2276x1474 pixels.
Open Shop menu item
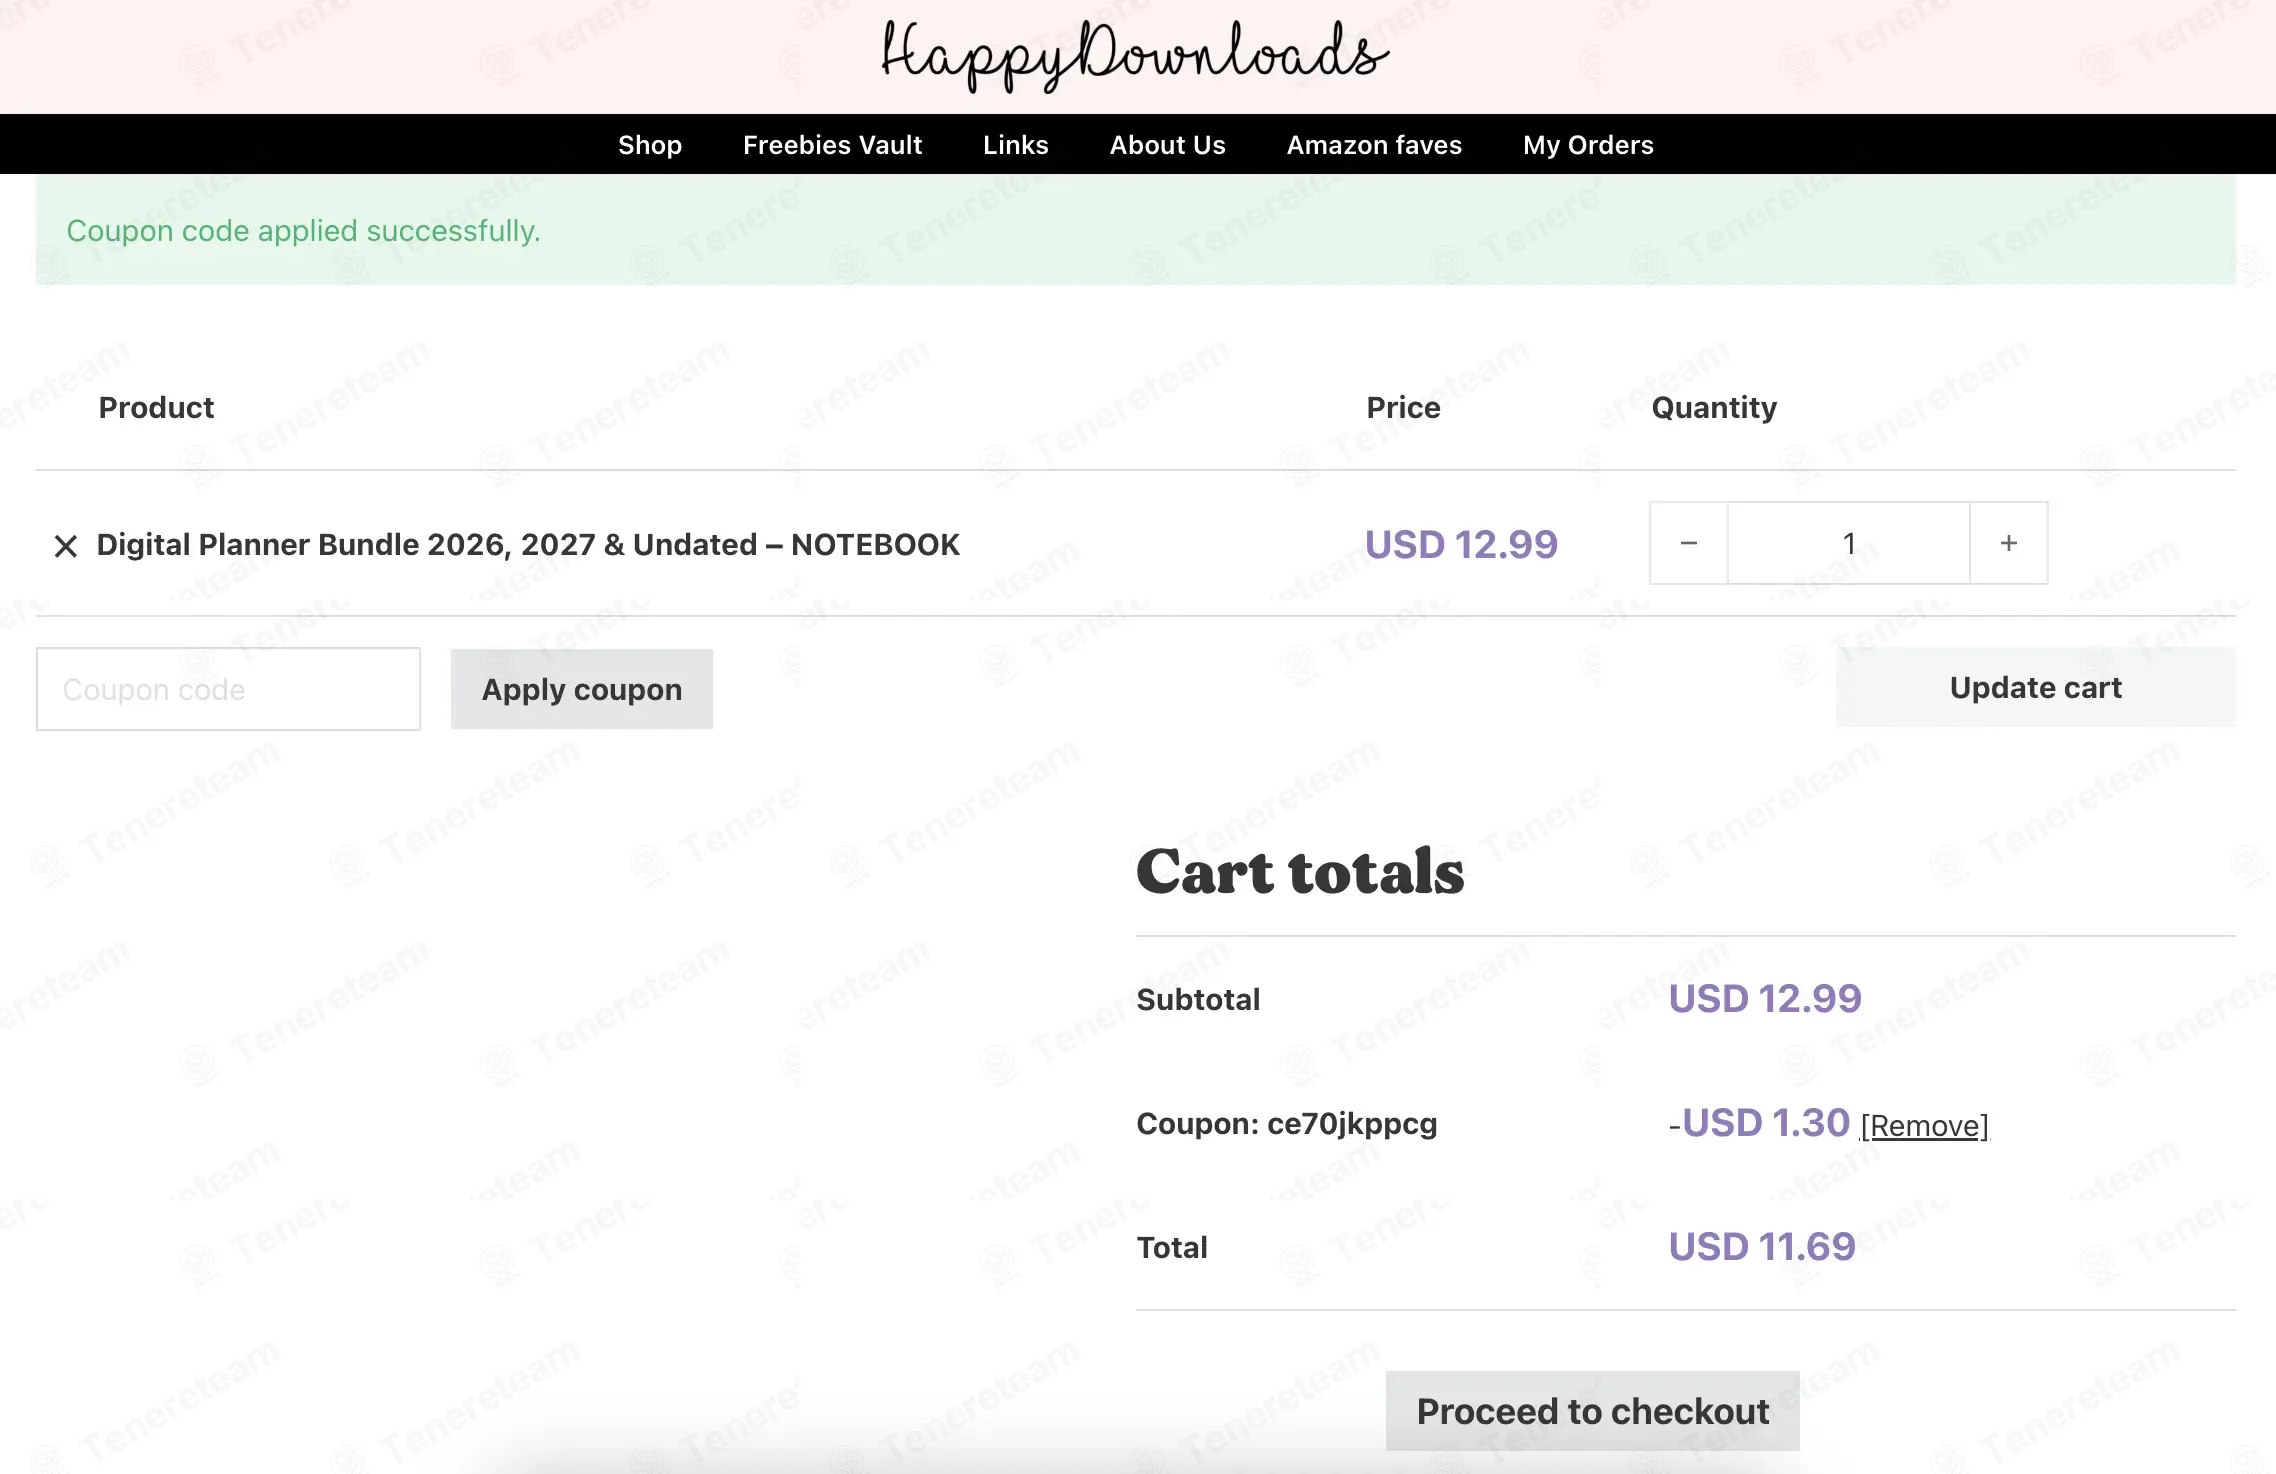[x=650, y=145]
